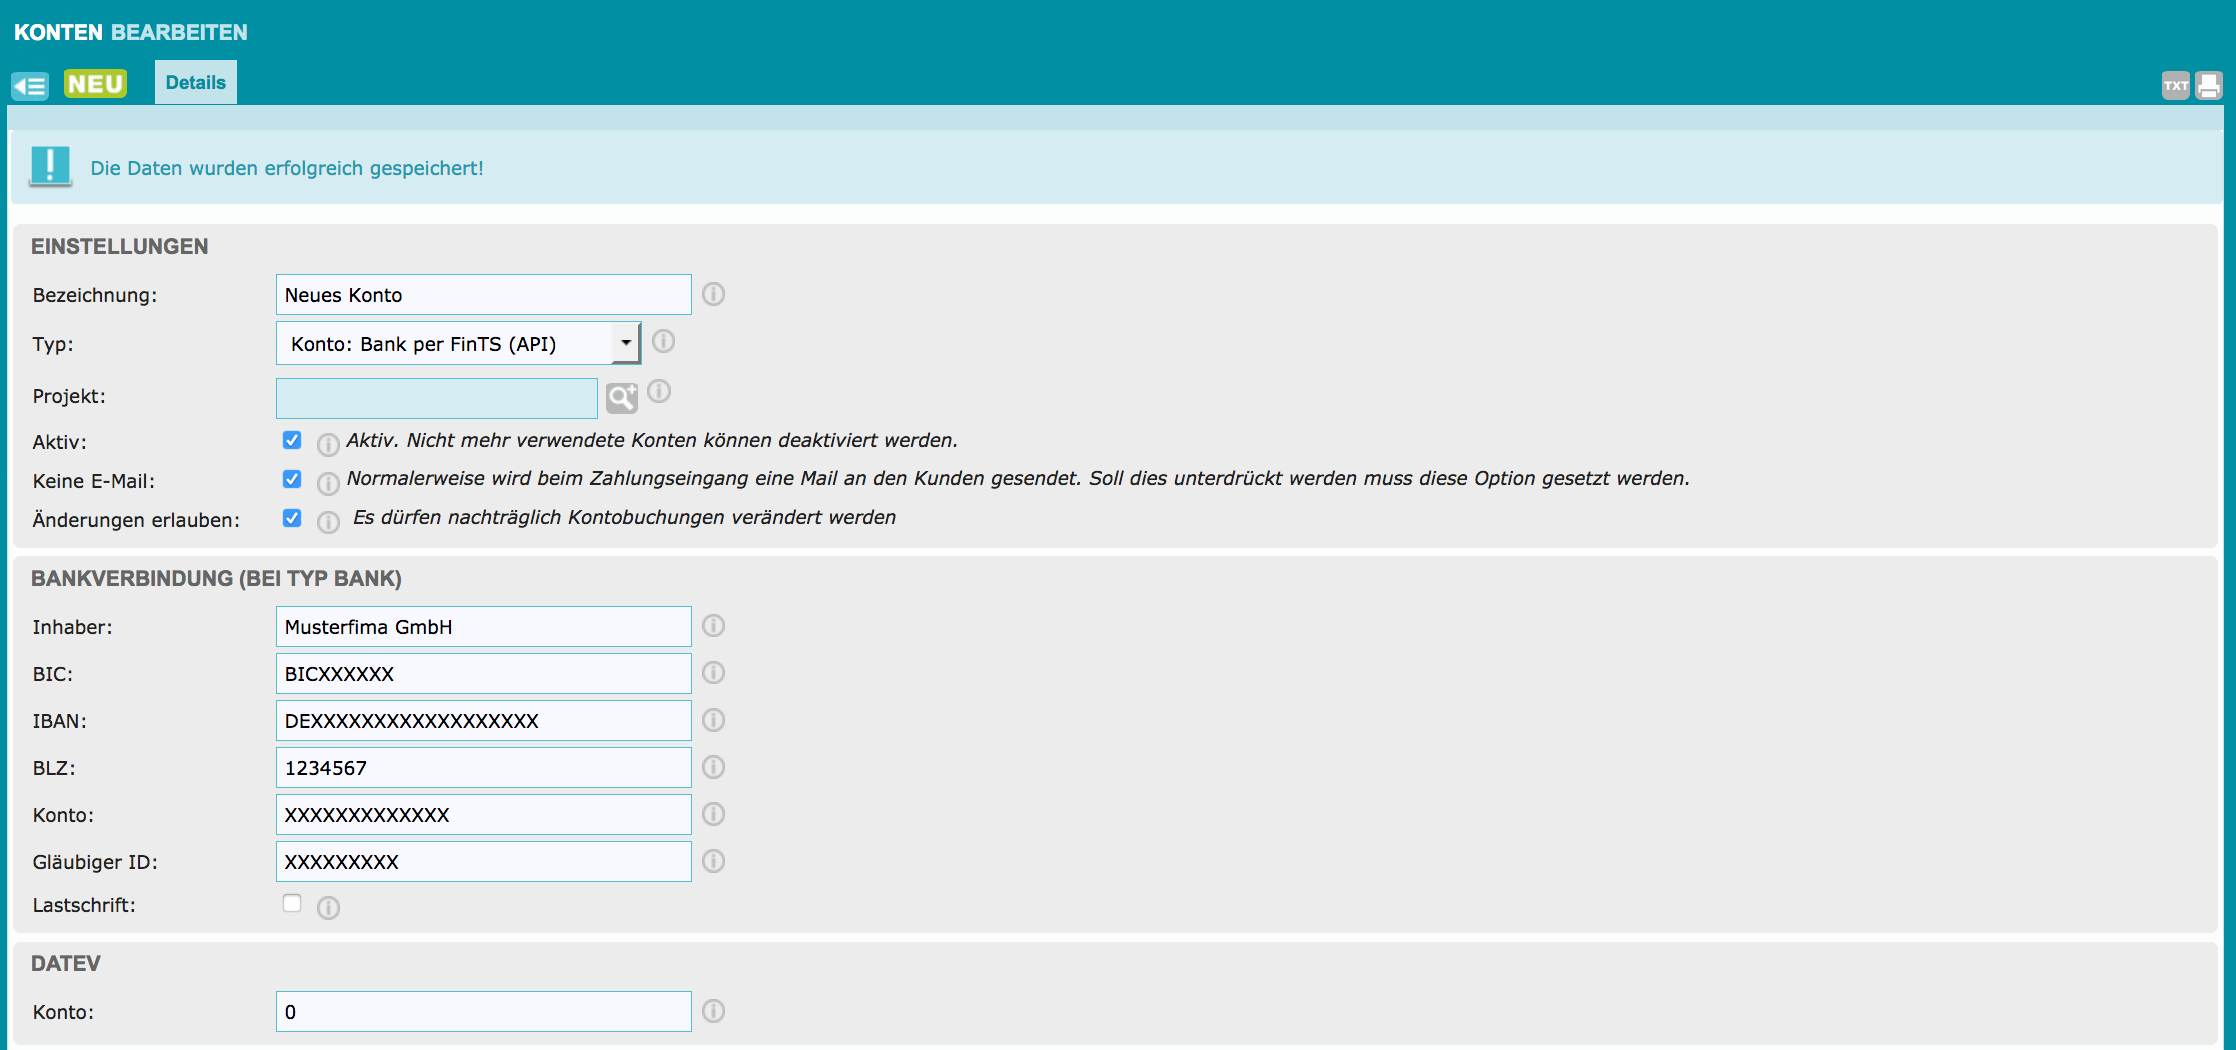Switch to the Details tab
The width and height of the screenshot is (2236, 1050).
(x=196, y=83)
